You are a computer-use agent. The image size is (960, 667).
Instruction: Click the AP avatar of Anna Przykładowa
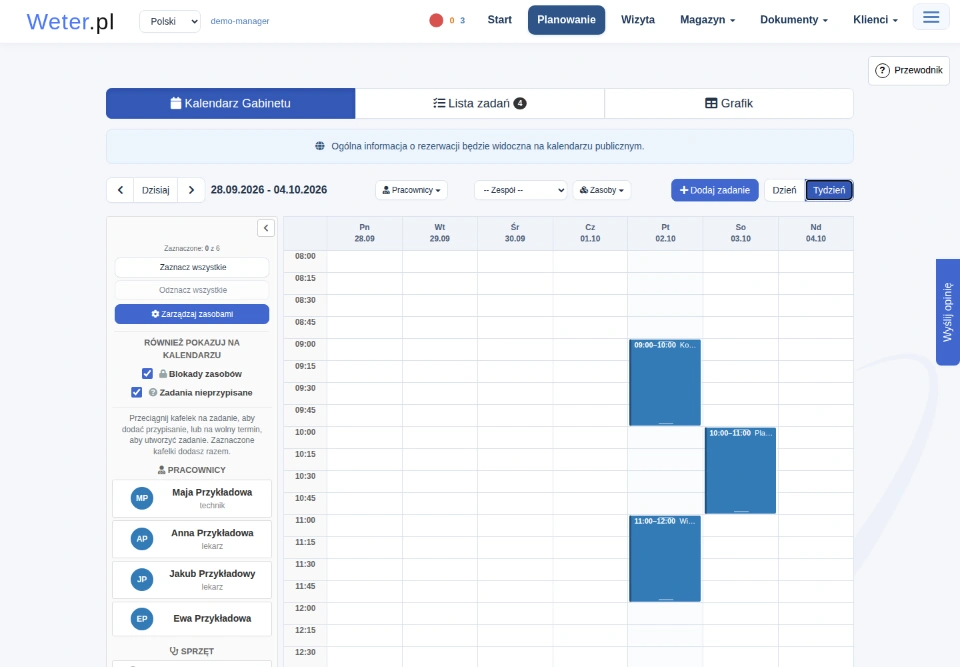click(x=142, y=539)
